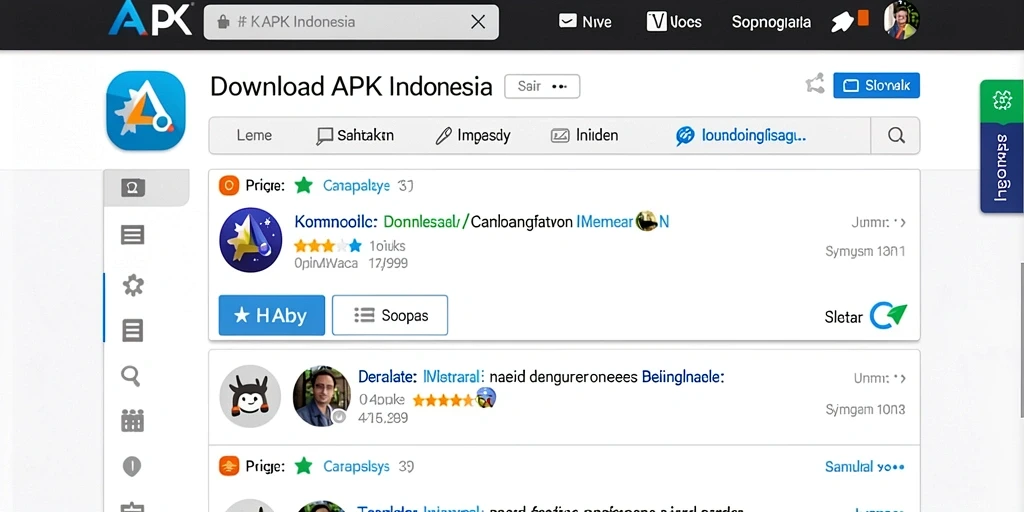Open the sidebar calendar icon
Image resolution: width=1024 pixels, height=512 pixels.
[132, 420]
